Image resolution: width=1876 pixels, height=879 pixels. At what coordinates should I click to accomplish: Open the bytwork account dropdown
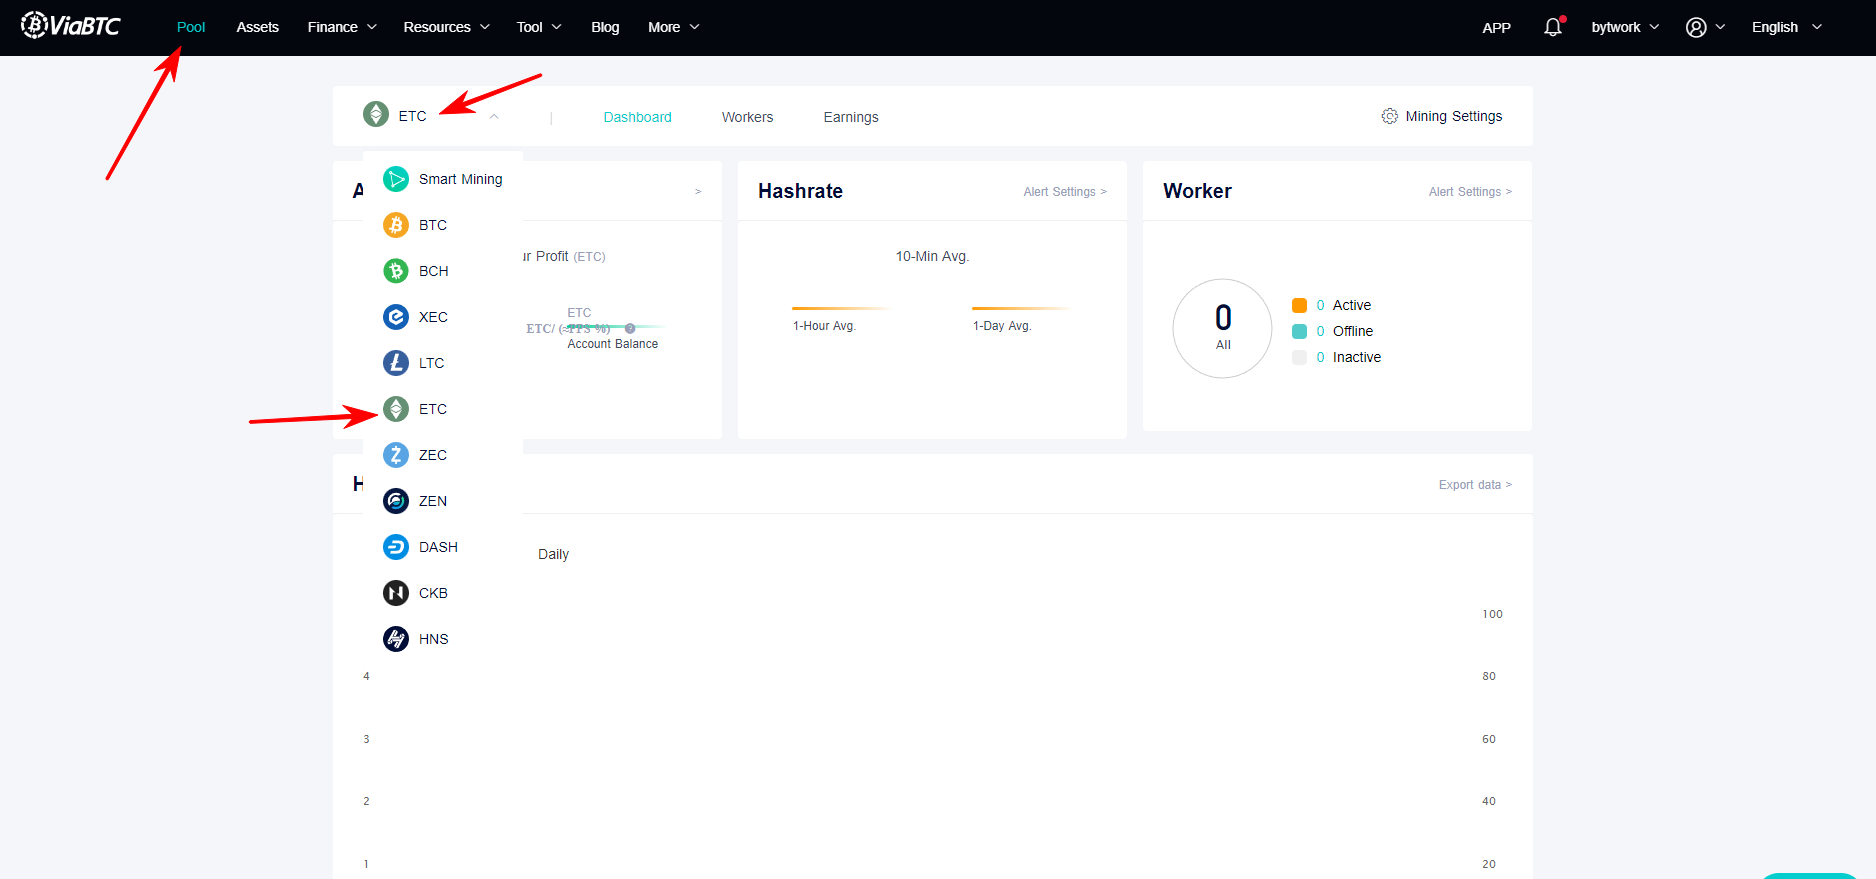(x=1625, y=27)
